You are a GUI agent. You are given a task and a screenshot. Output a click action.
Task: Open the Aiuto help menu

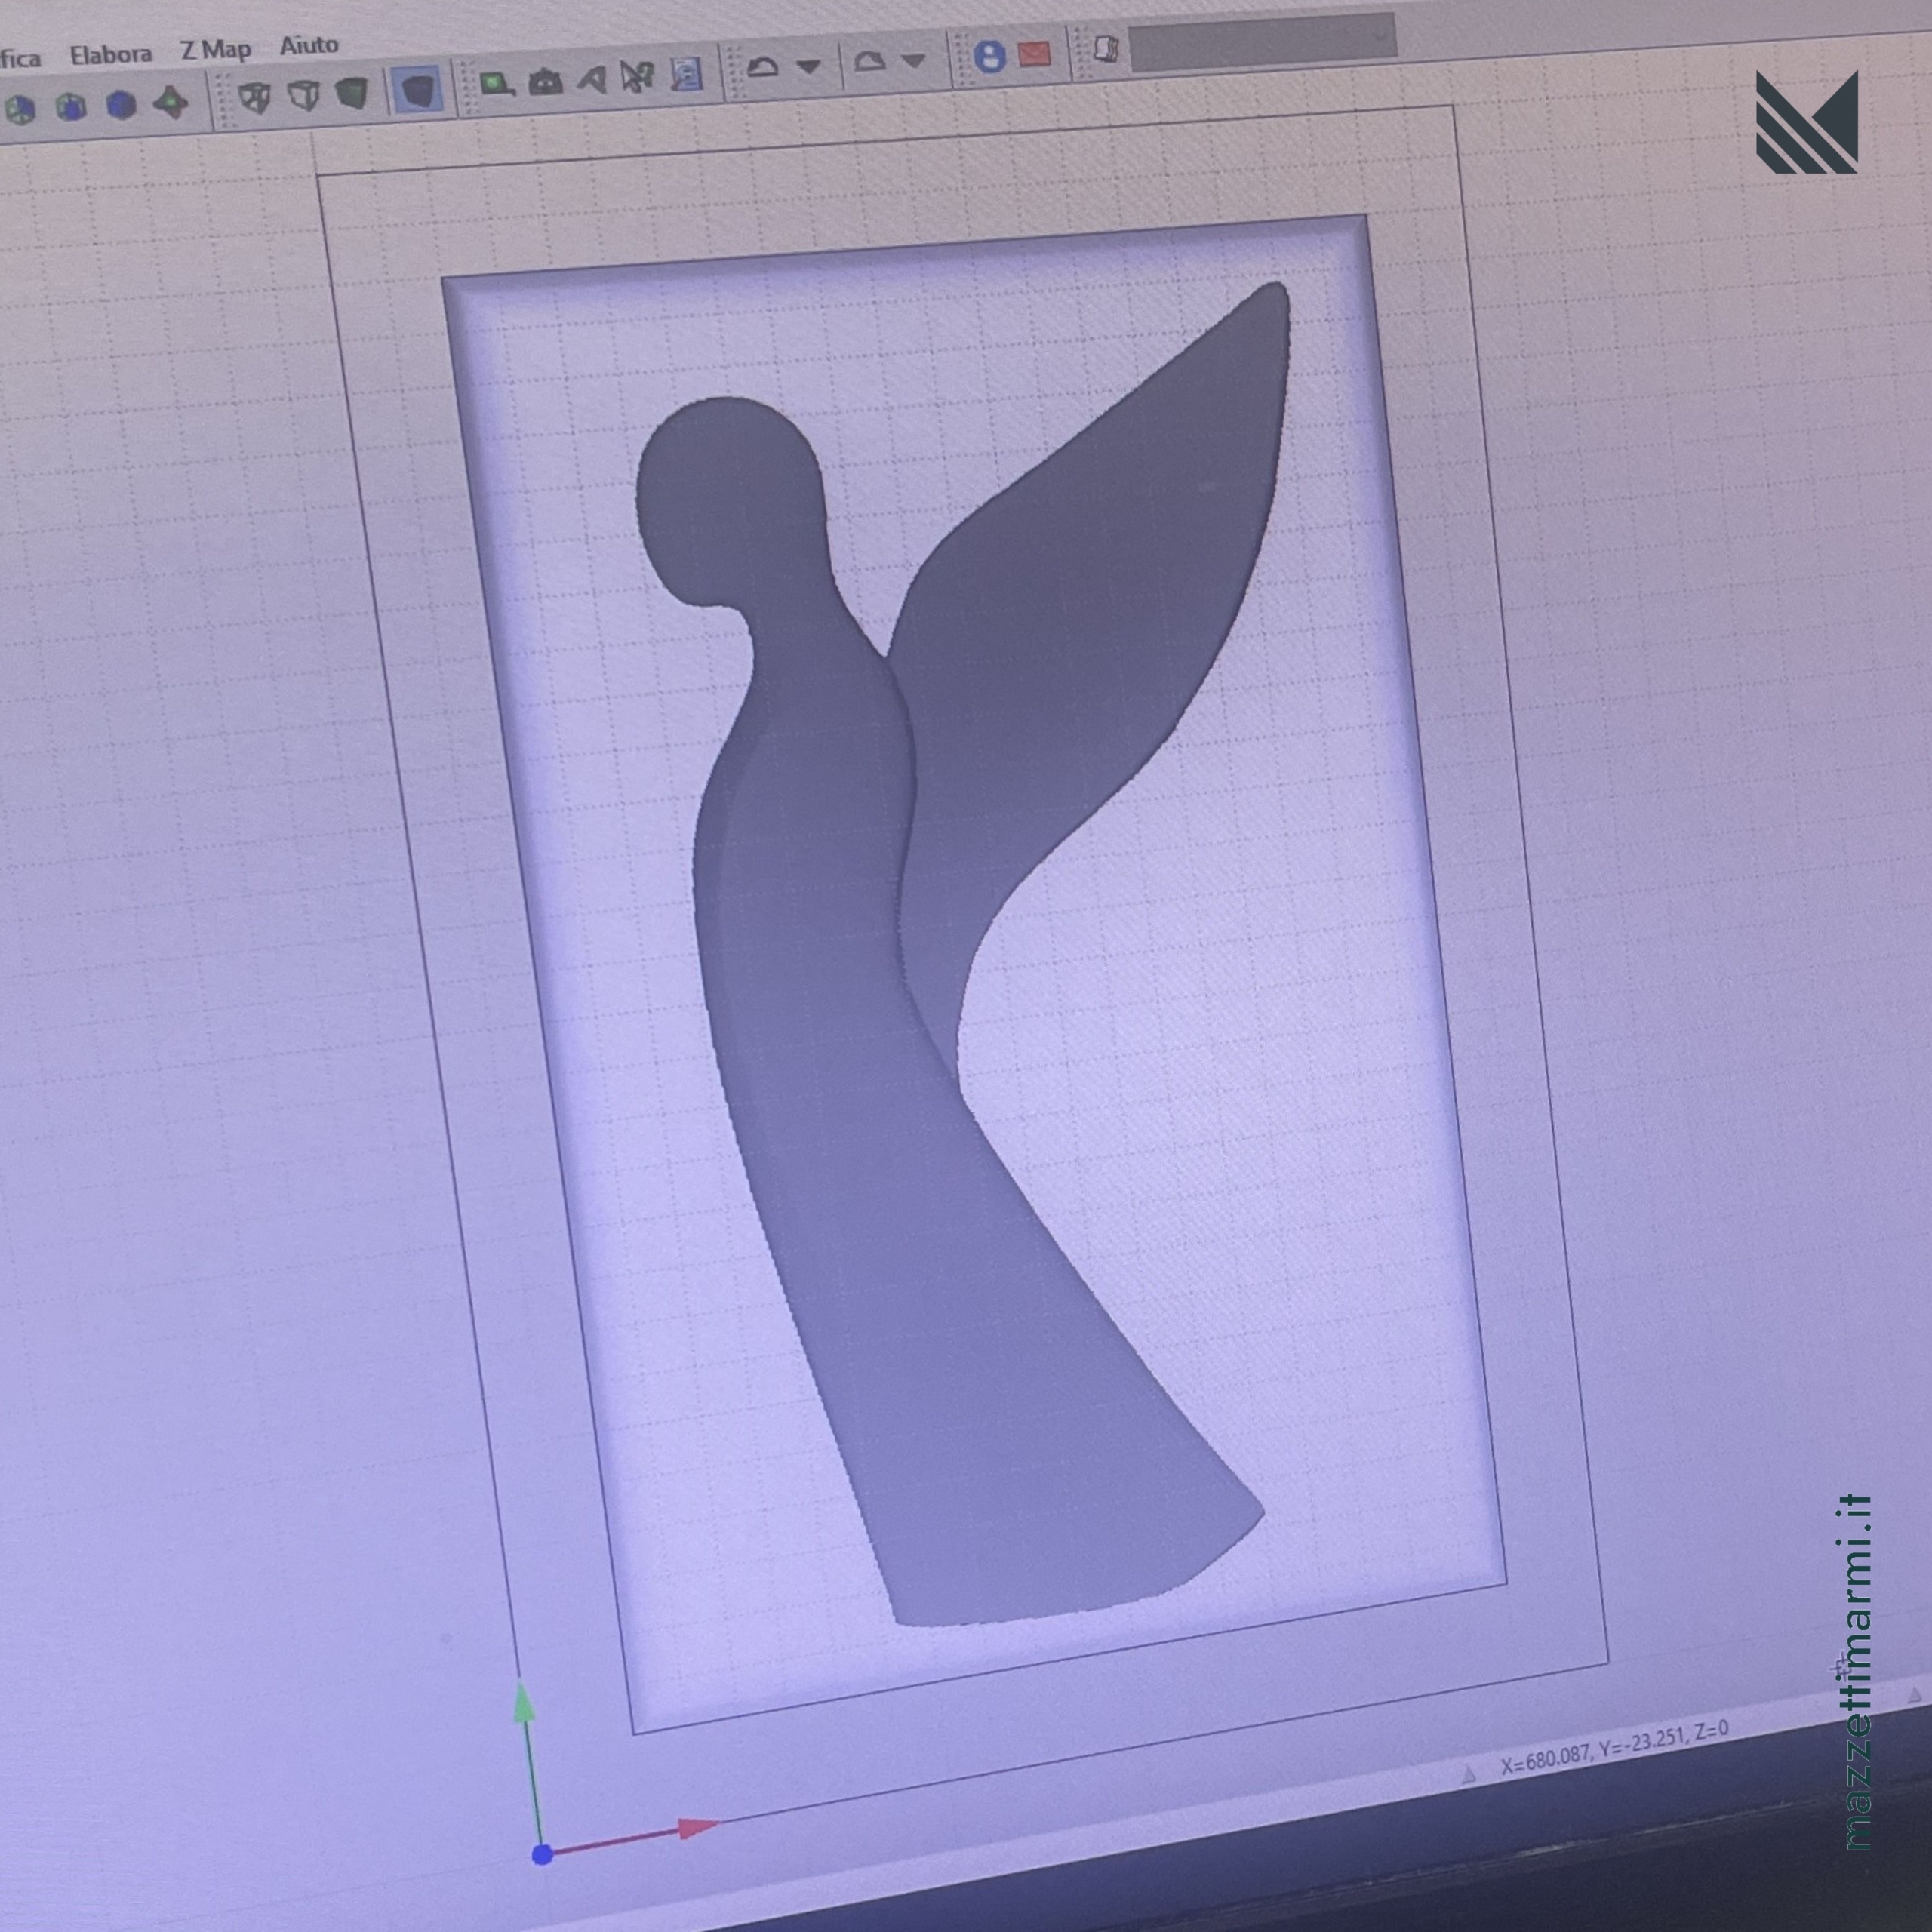point(308,45)
